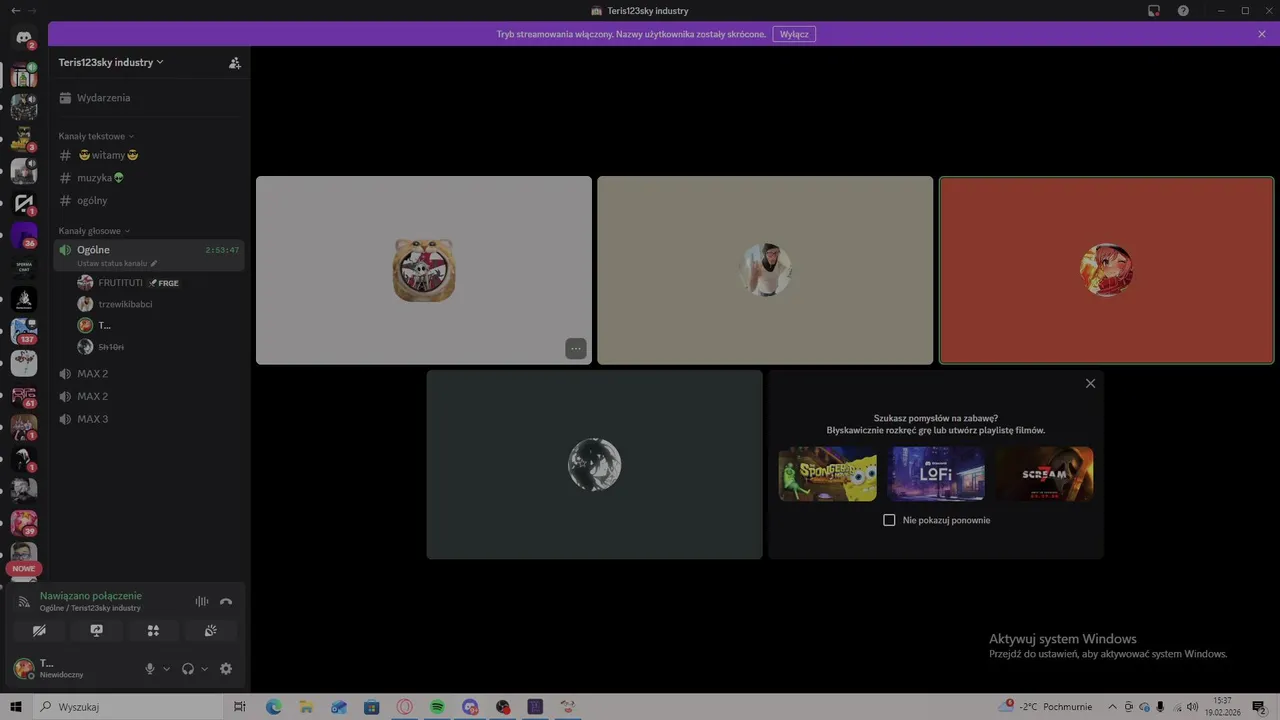Viewport: 1280px width, 720px height.
Task: Select the Ogólne voice channel
Action: tap(149, 250)
